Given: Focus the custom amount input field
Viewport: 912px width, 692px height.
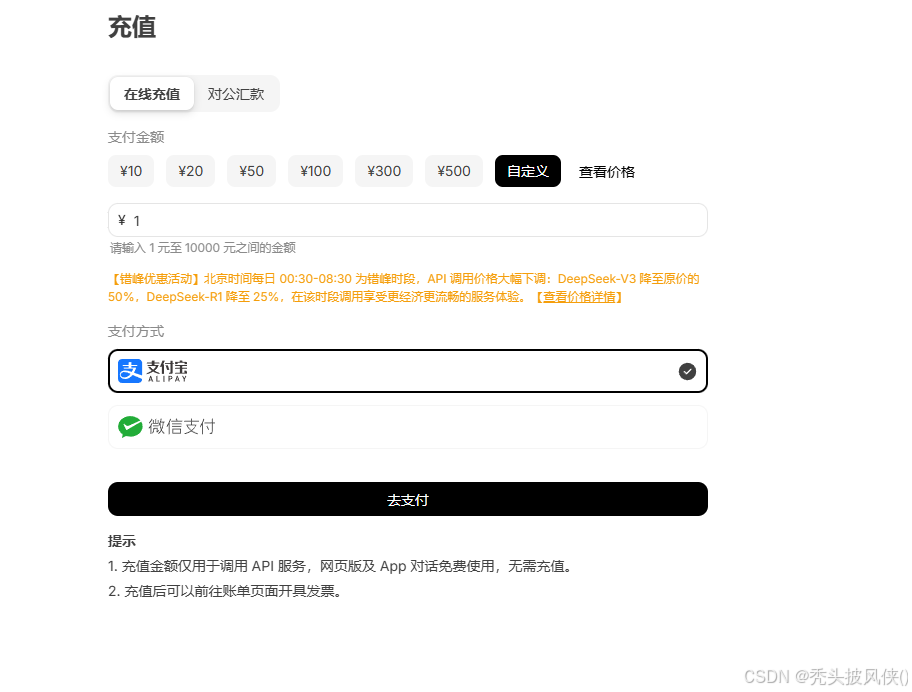Looking at the screenshot, I should pos(408,220).
